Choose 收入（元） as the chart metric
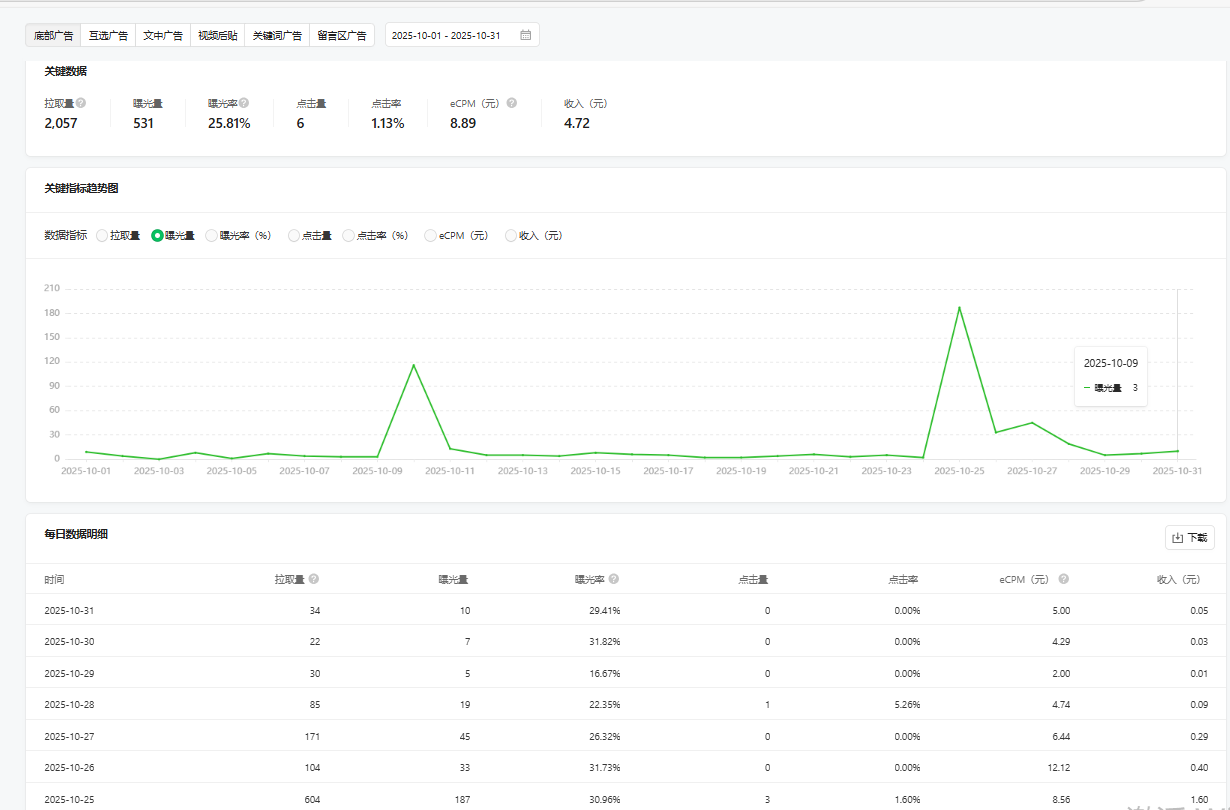Viewport: 1230px width, 810px height. 511,236
